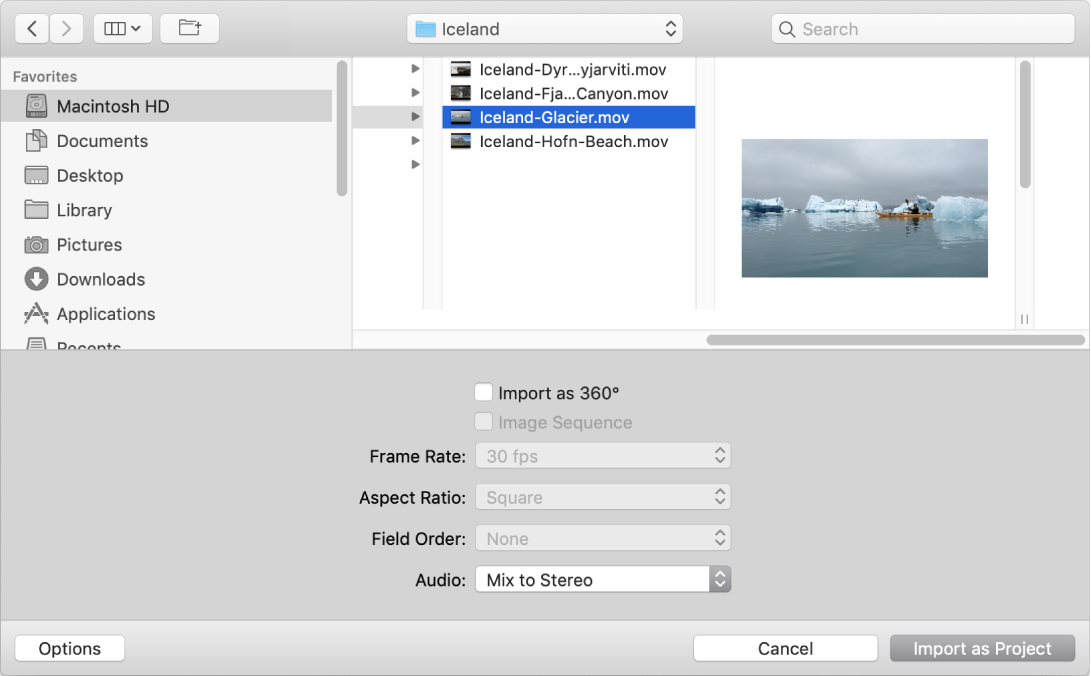The image size is (1091, 676).
Task: Expand the triangle beside the highlighted folder row
Action: (x=415, y=117)
